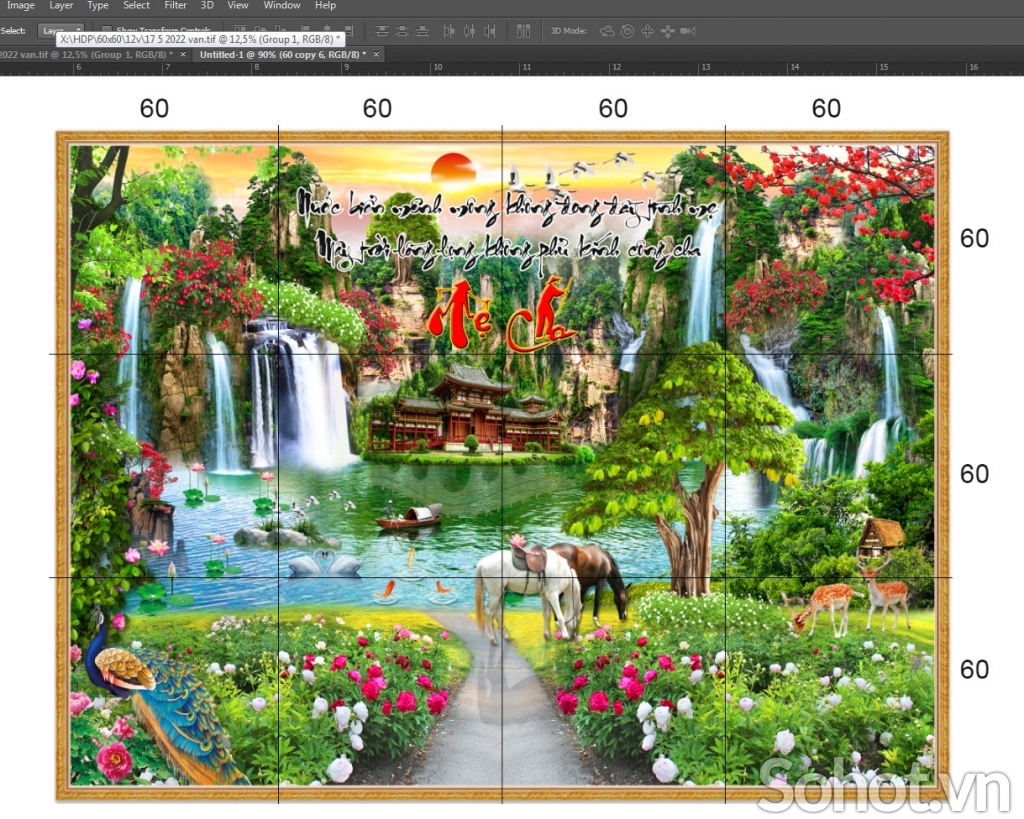Close the Untitled-1 document tab
This screenshot has width=1024, height=819.
pyautogui.click(x=378, y=54)
